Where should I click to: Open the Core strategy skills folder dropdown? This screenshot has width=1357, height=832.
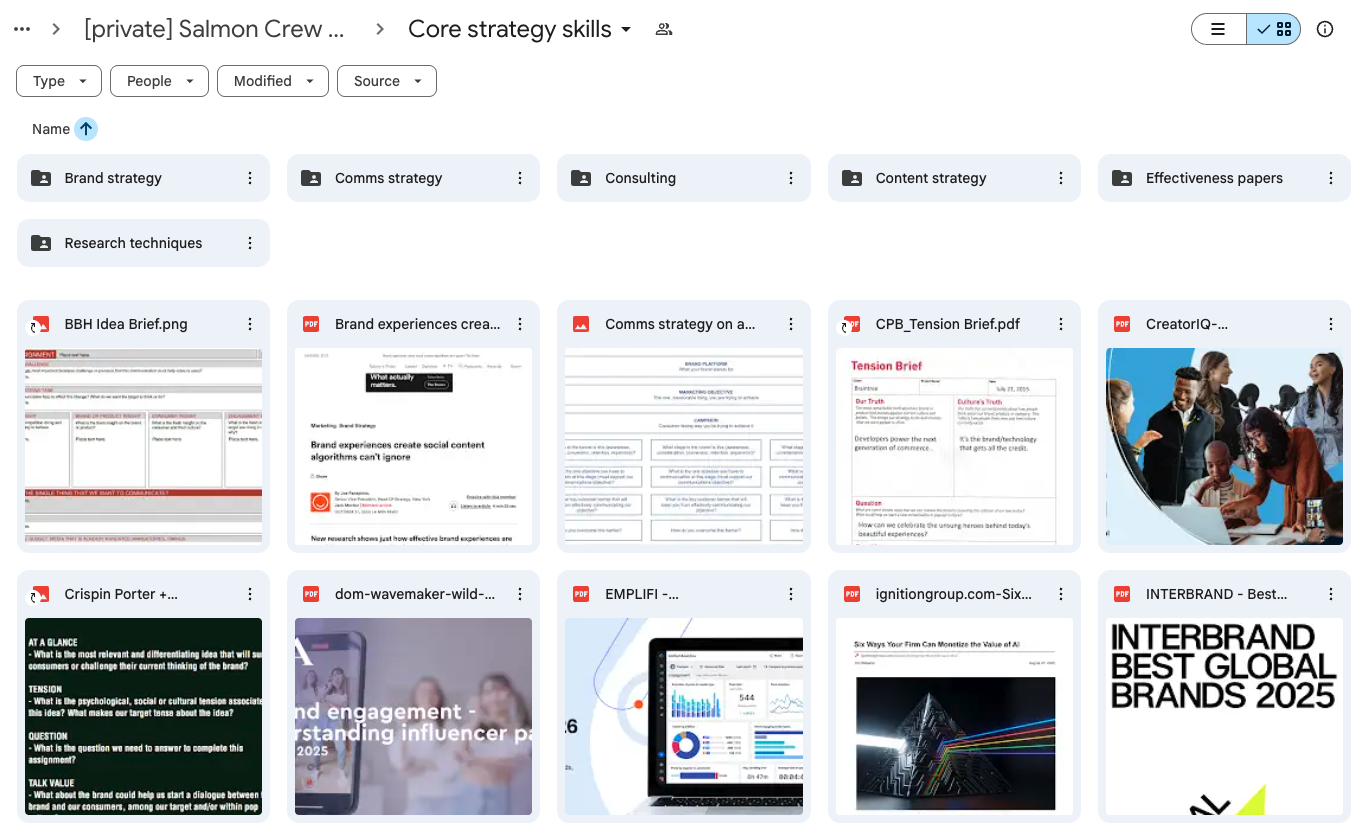(x=520, y=29)
